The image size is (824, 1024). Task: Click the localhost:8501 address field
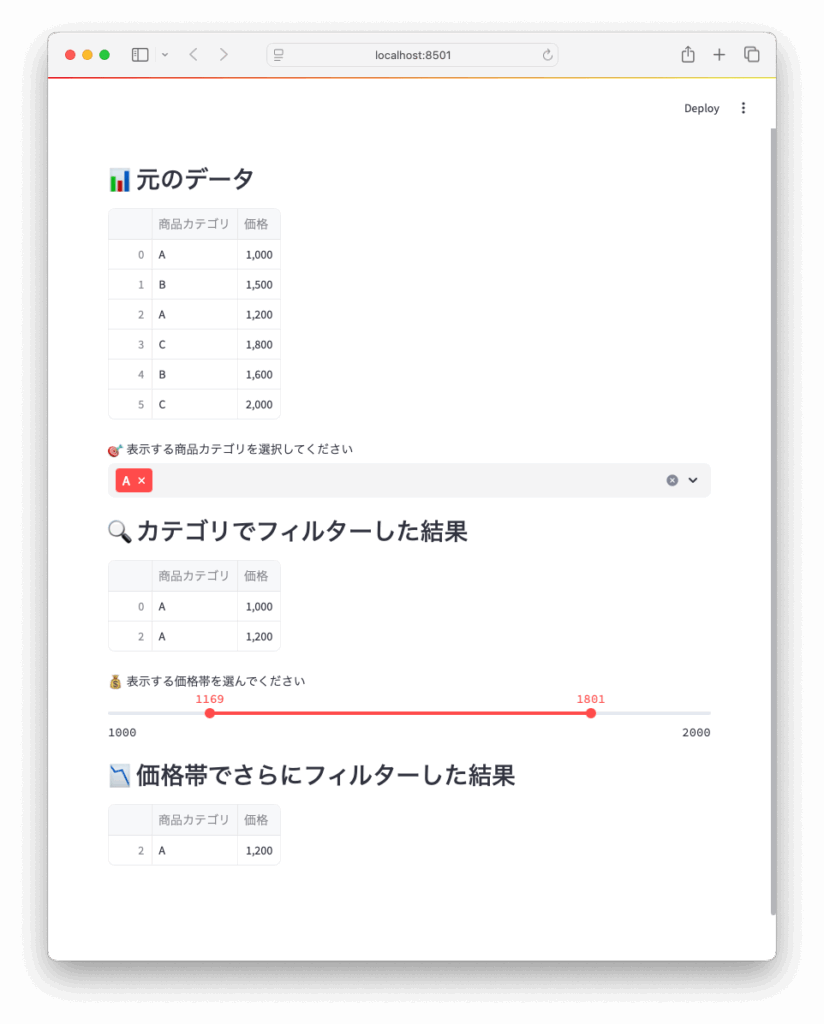tap(413, 55)
